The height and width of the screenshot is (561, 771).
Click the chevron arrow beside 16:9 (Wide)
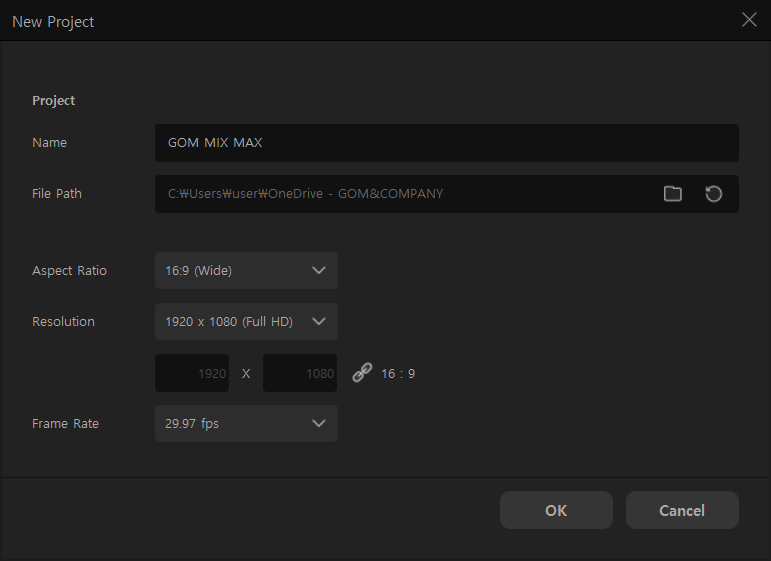point(319,270)
